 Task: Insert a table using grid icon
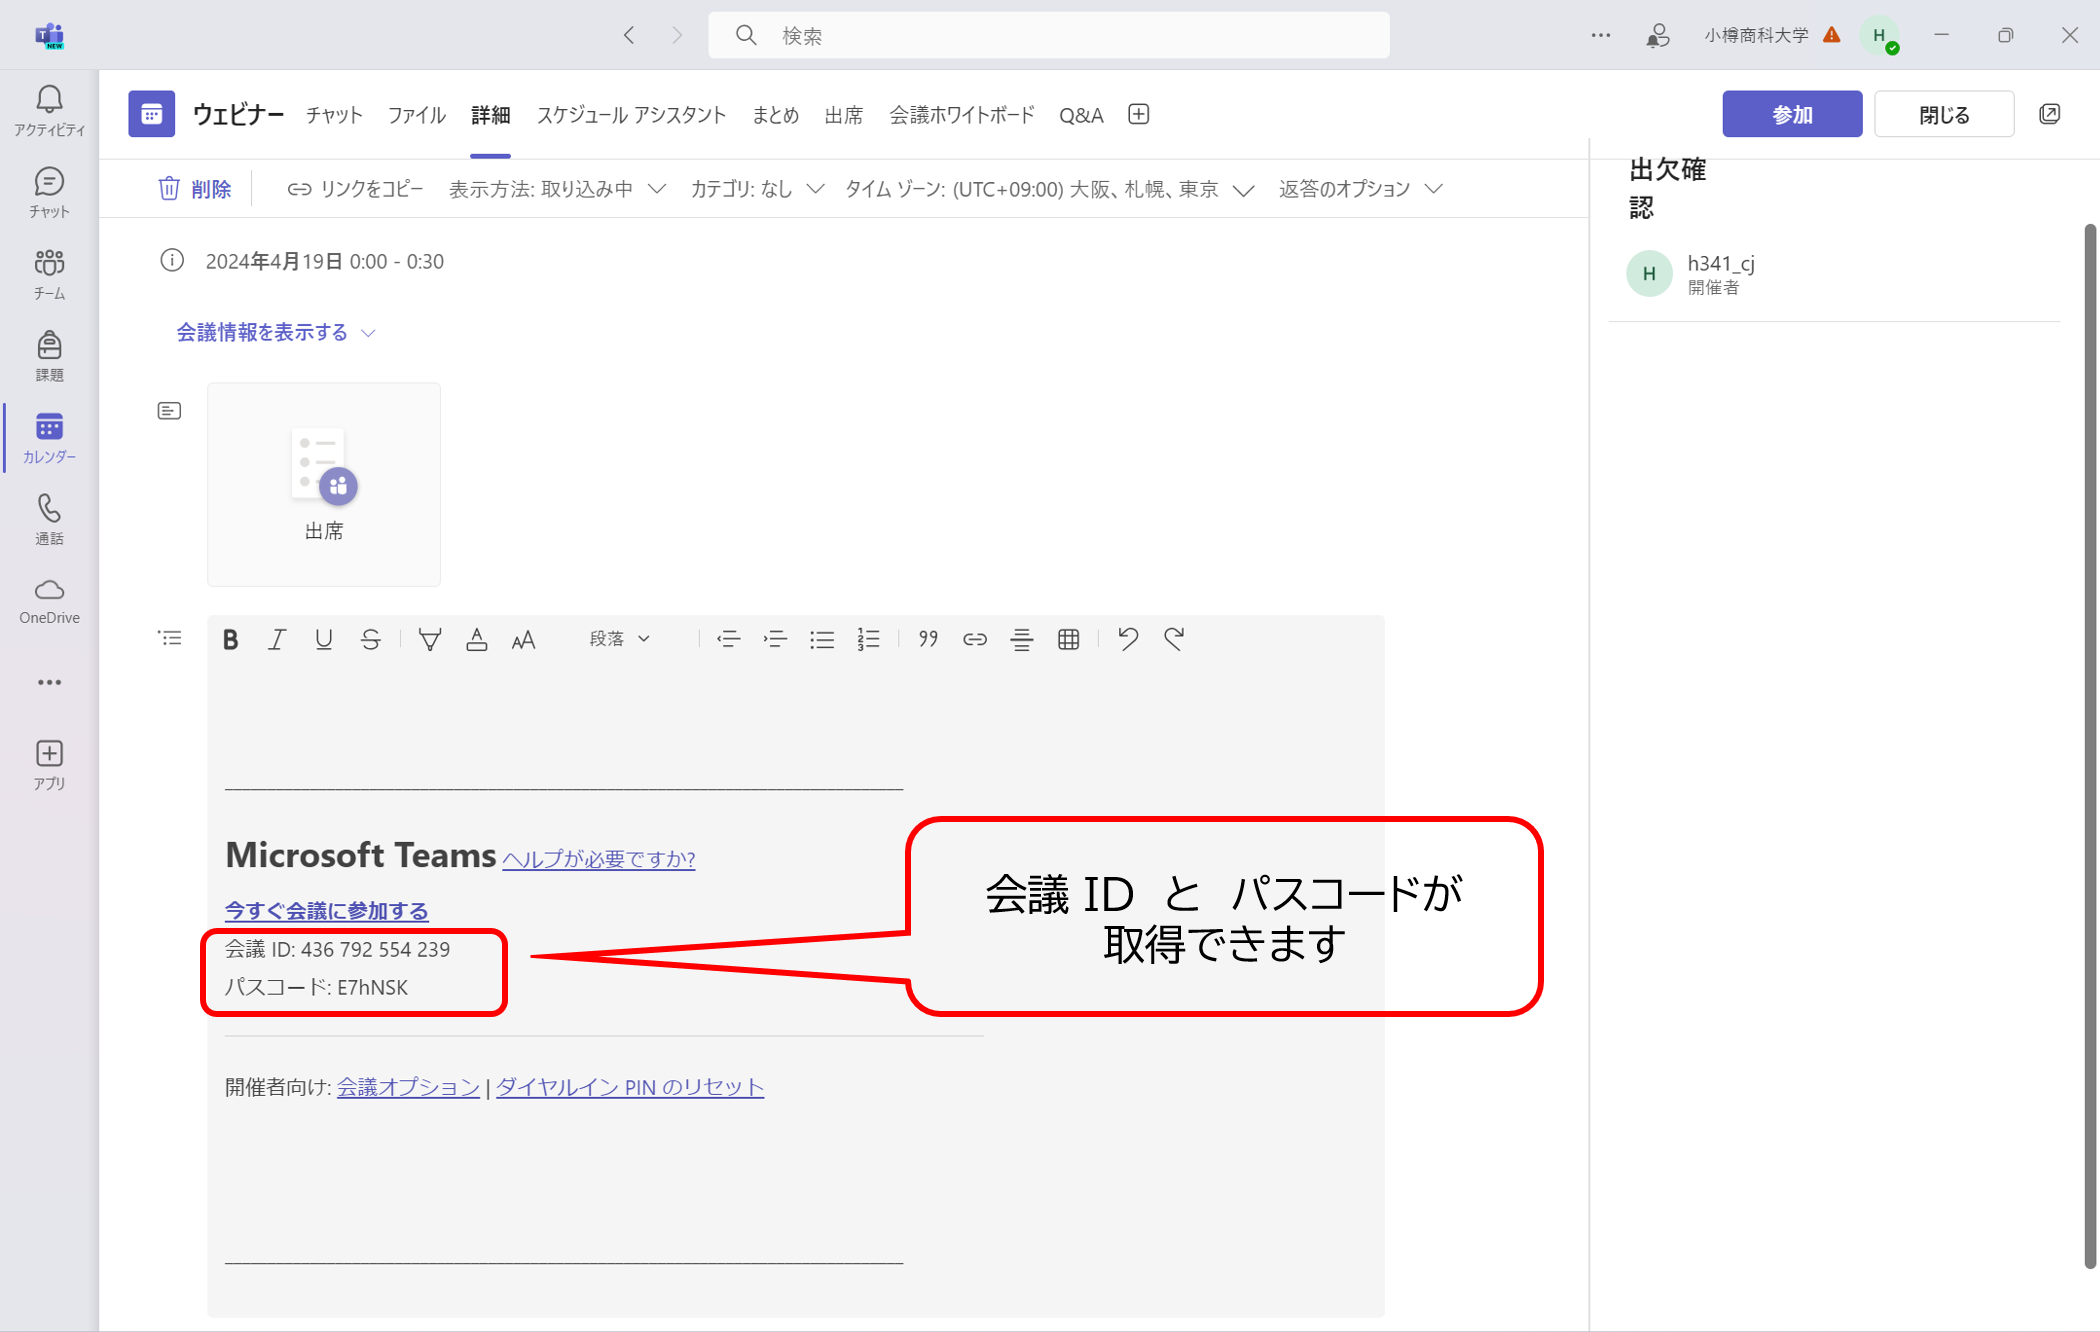click(1068, 639)
